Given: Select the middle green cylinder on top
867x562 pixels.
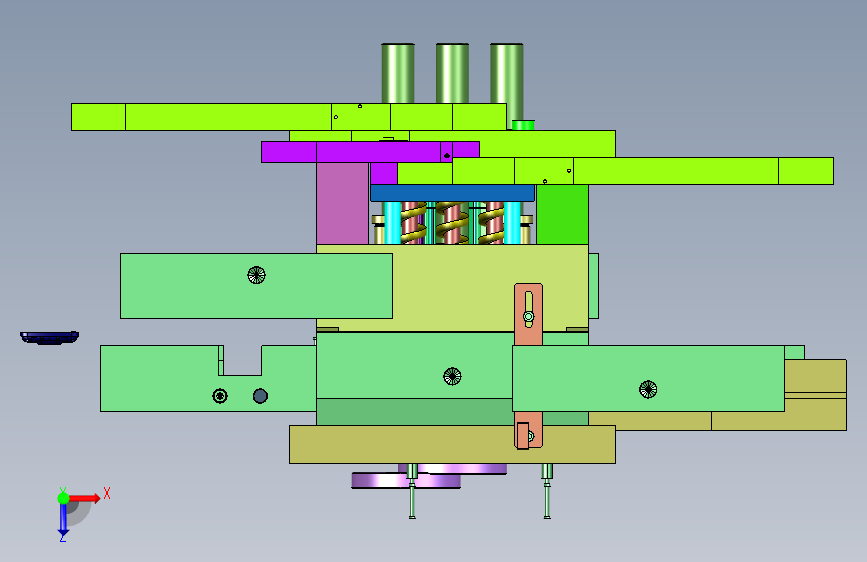Looking at the screenshot, I should click(x=452, y=74).
